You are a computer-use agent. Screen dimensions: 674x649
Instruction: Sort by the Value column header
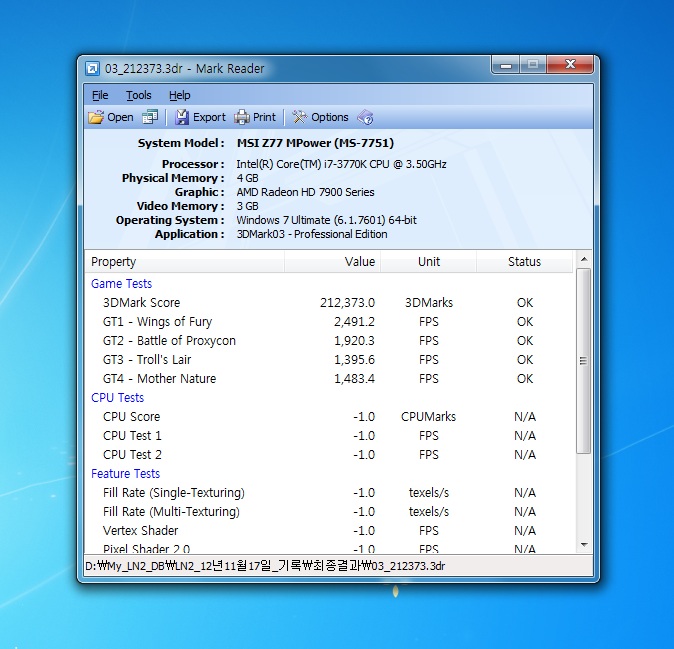pyautogui.click(x=332, y=261)
